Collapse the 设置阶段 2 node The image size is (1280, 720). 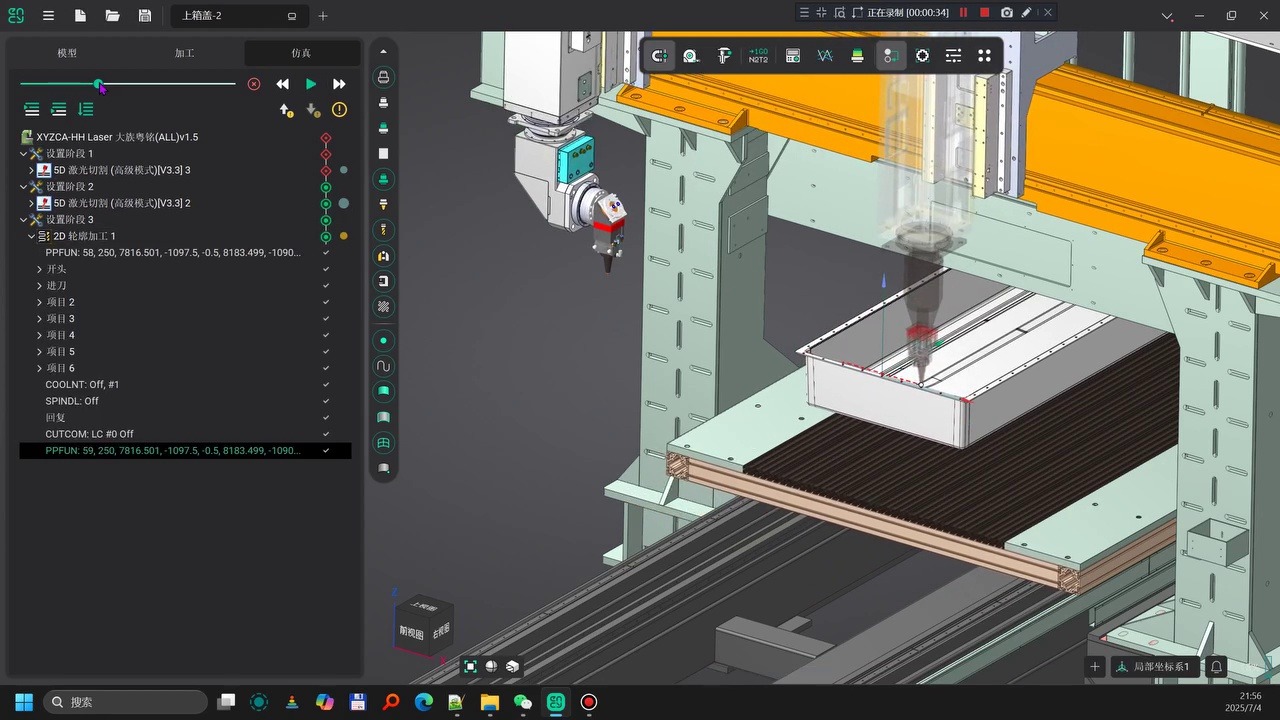pyautogui.click(x=24, y=187)
